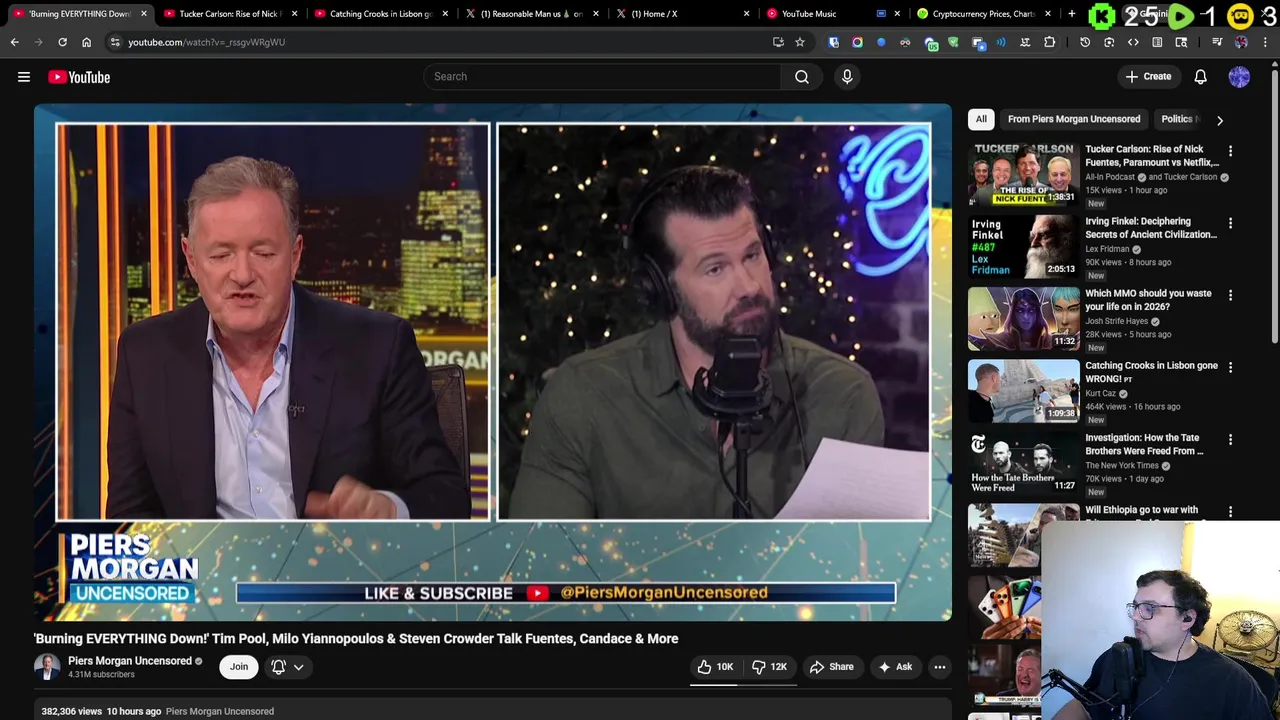Select From Piers Morgan Uncensored chip
1280x720 pixels.
[1074, 119]
